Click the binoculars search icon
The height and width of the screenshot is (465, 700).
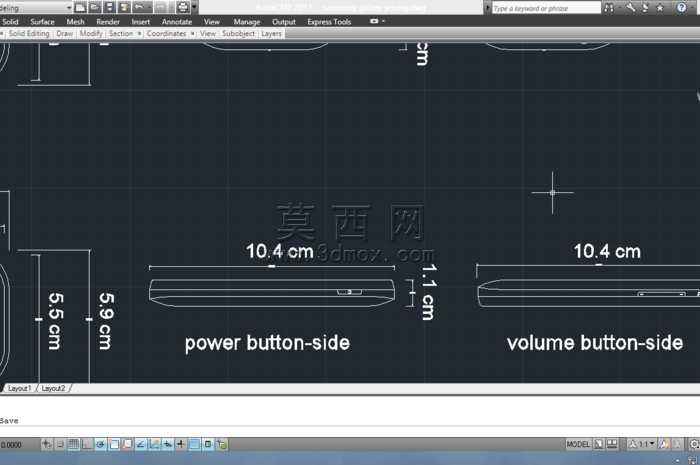click(x=608, y=8)
